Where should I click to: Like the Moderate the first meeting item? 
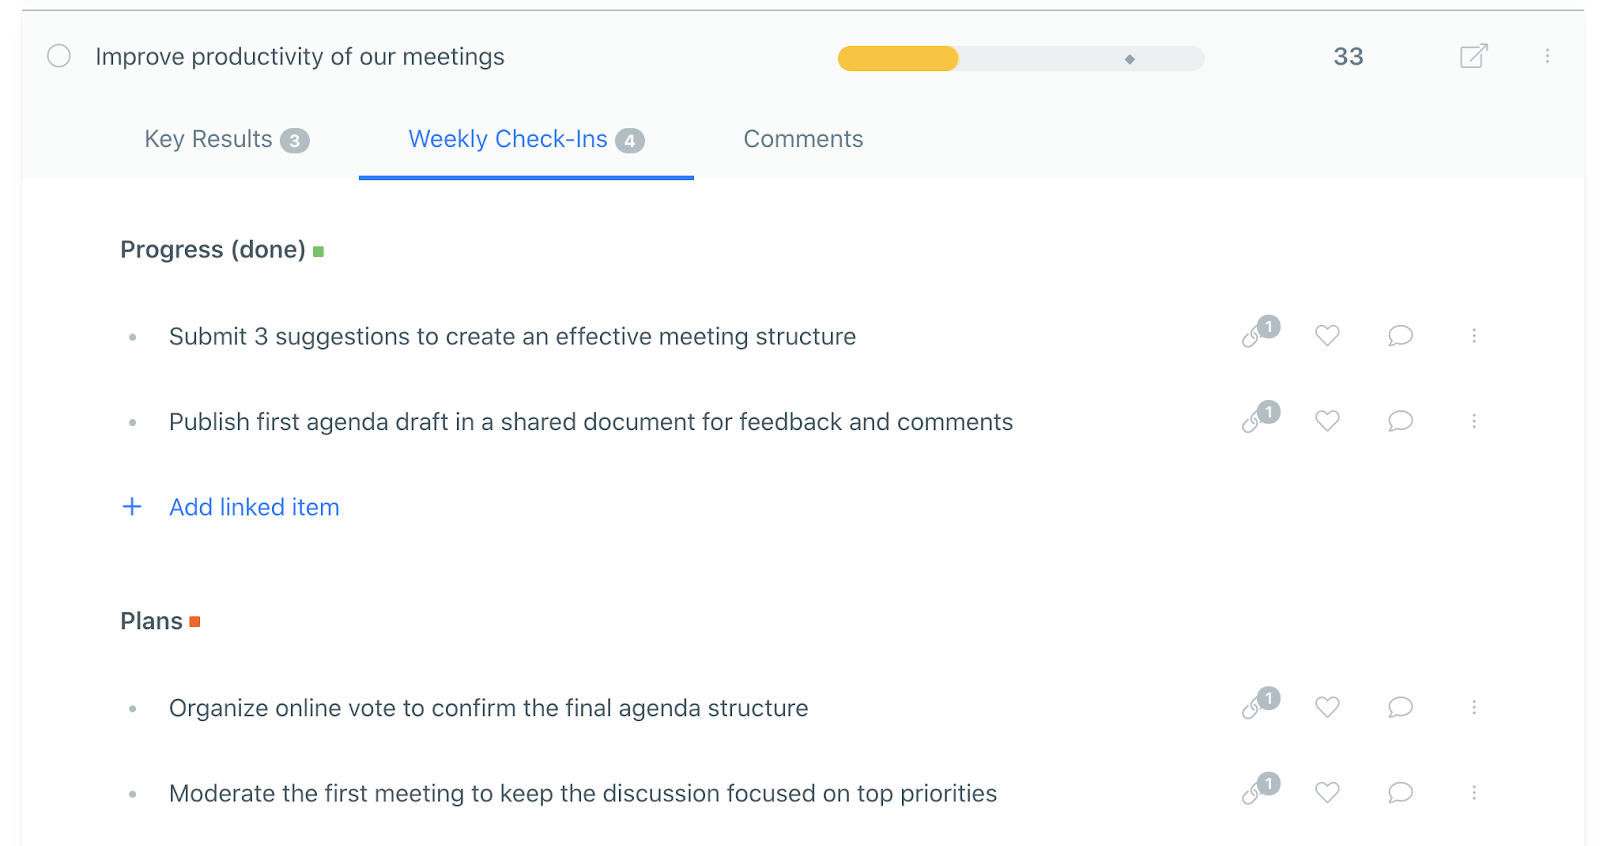click(x=1327, y=792)
